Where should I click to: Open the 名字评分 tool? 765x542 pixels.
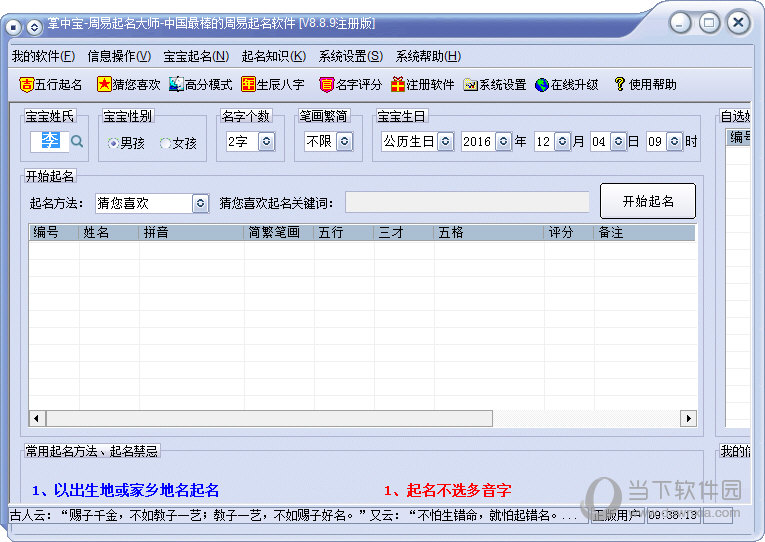pos(350,84)
